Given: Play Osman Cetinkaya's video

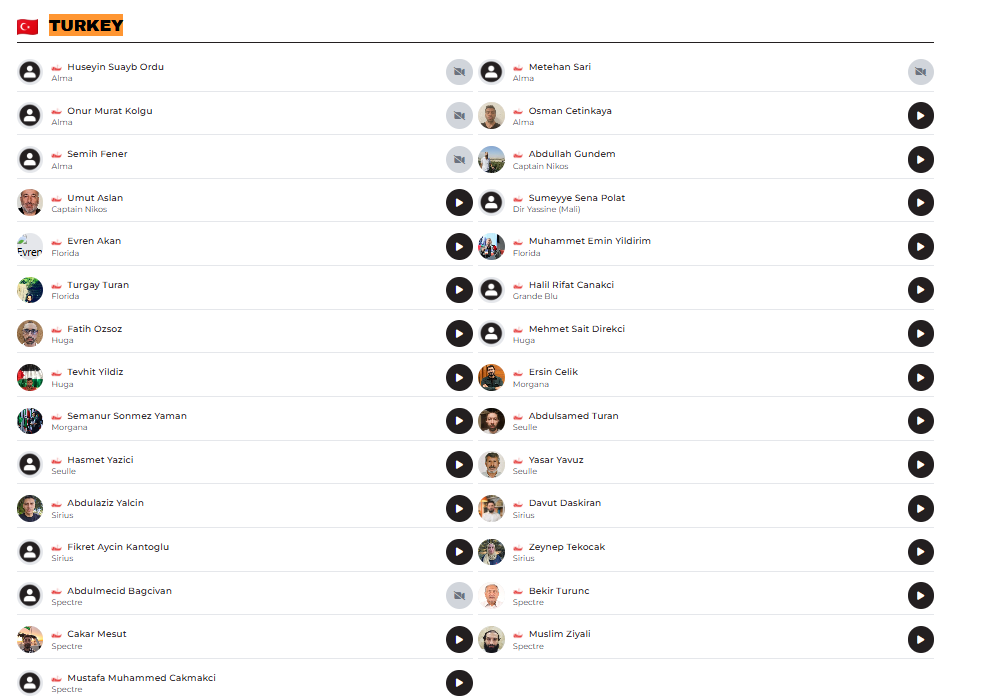Looking at the screenshot, I should tap(921, 116).
